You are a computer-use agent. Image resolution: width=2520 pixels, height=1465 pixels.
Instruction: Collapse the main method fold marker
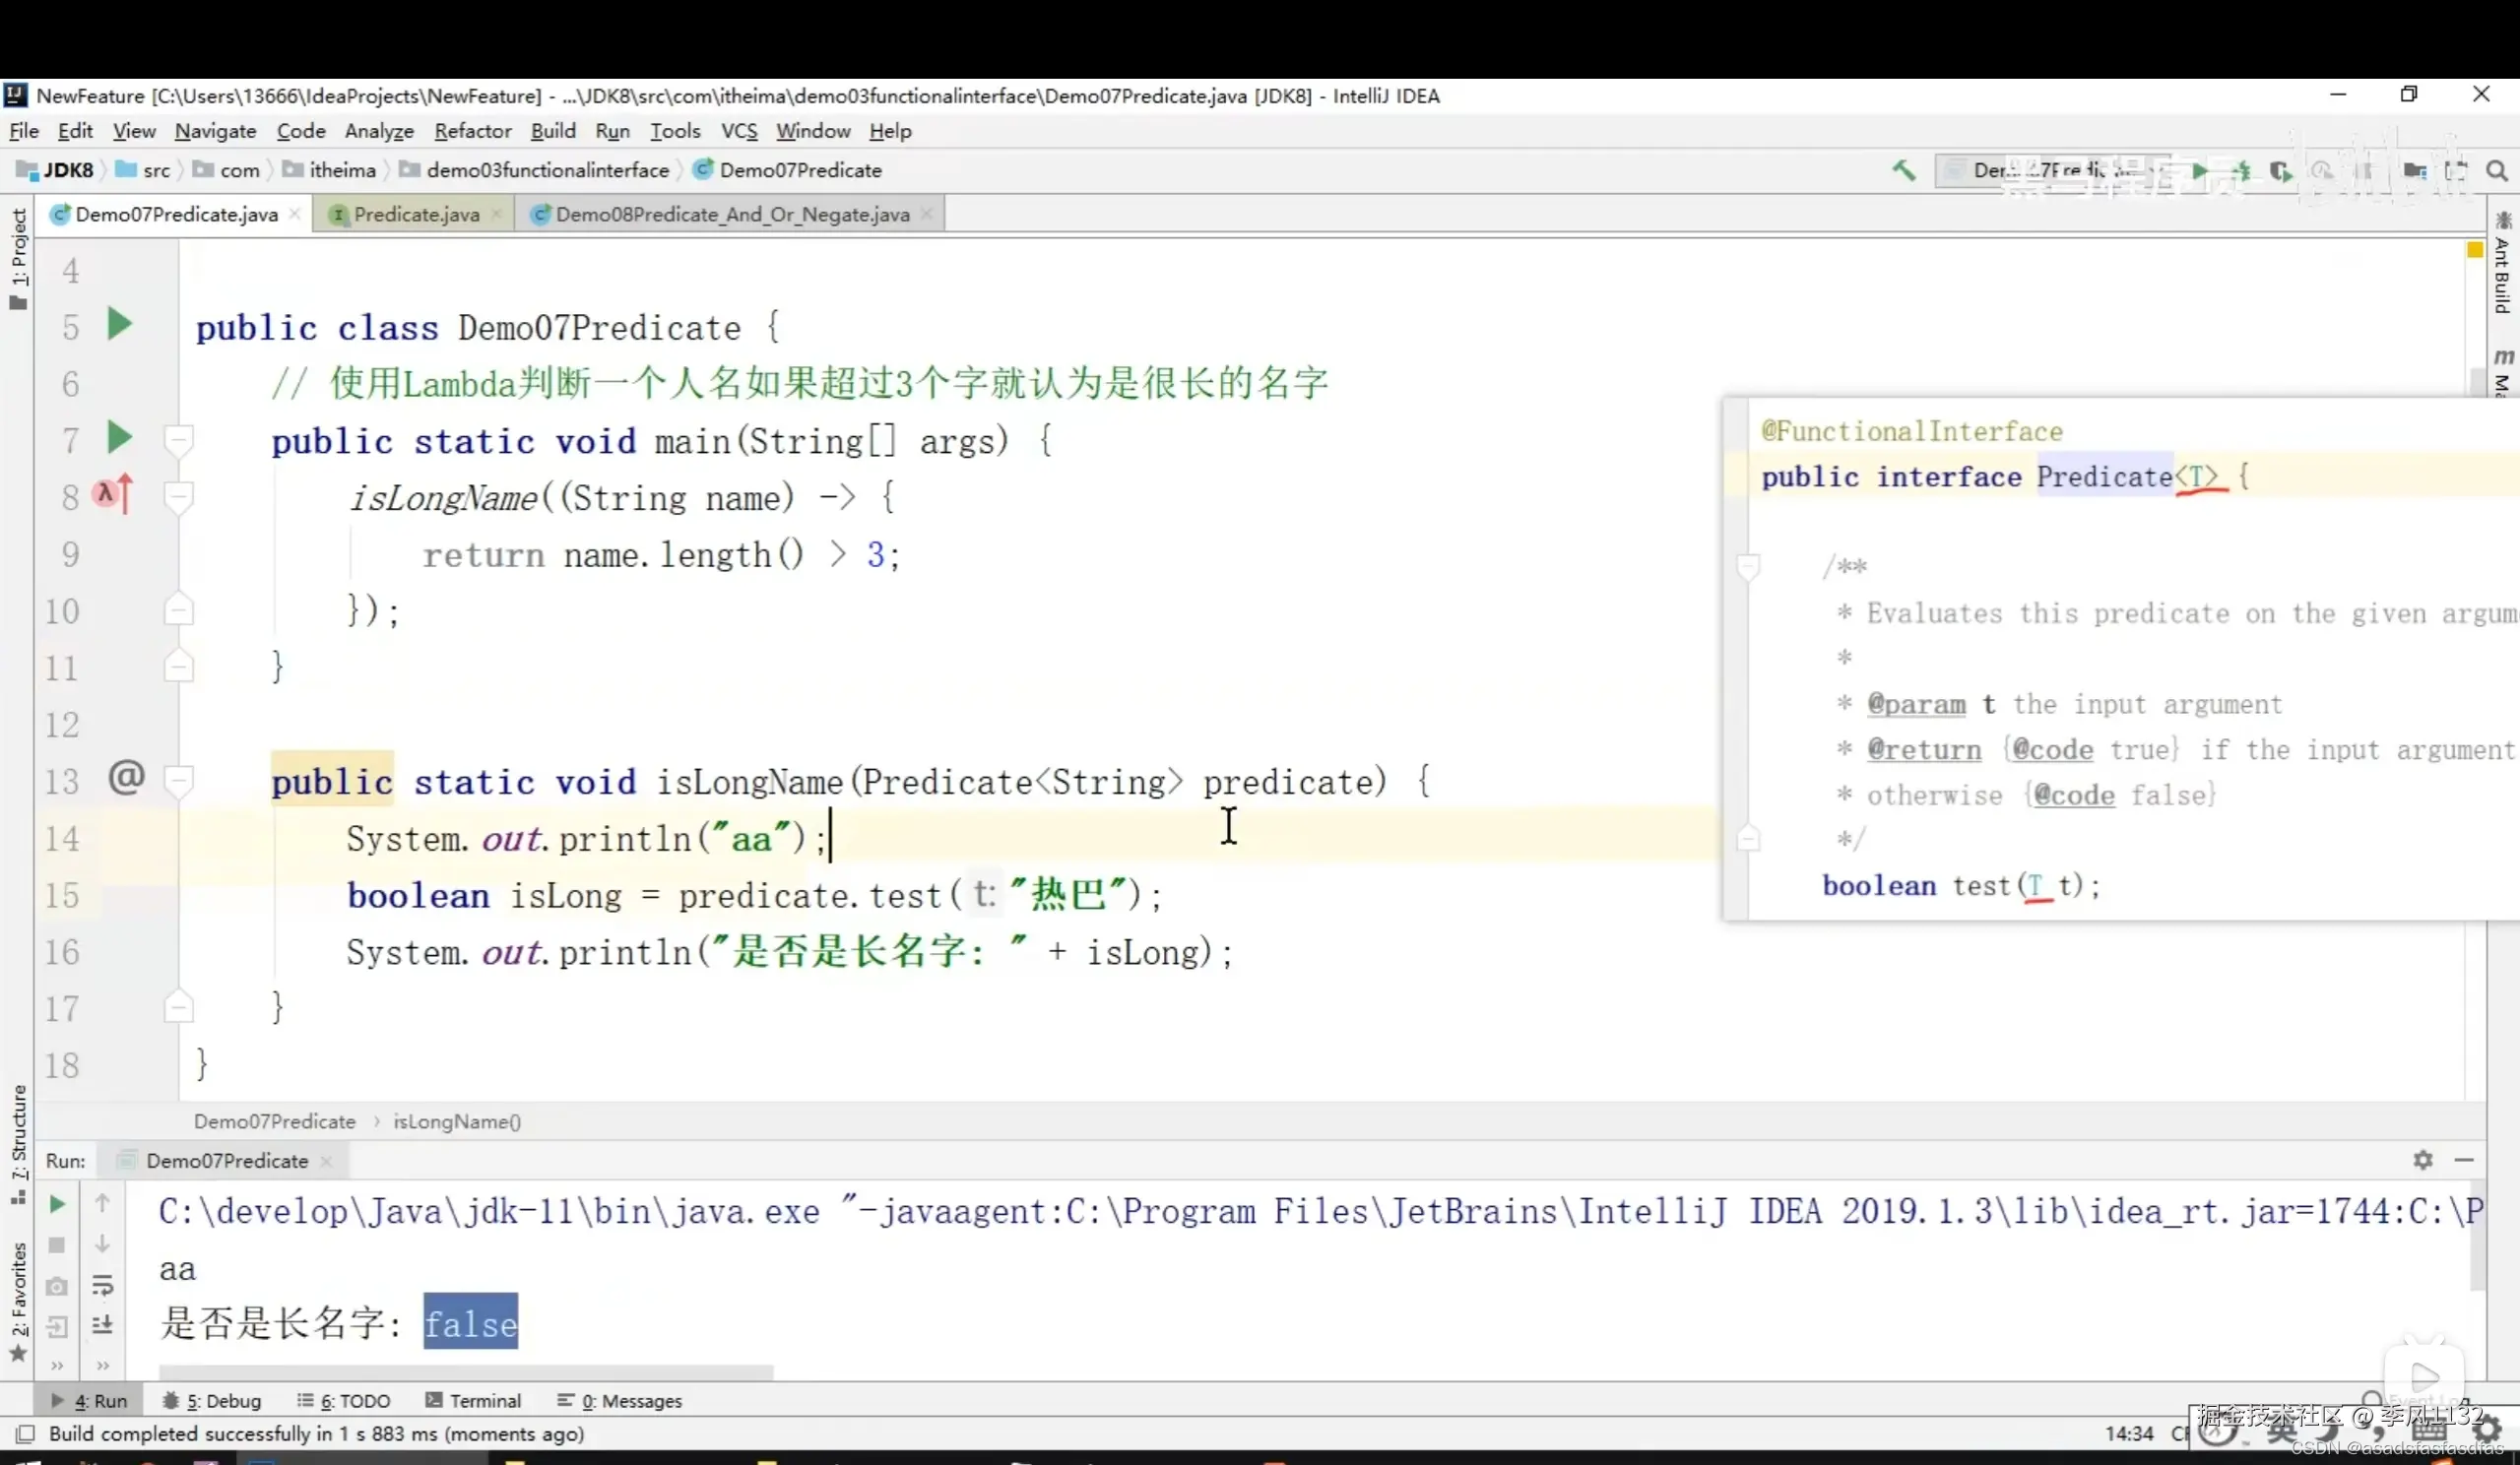pyautogui.click(x=179, y=439)
